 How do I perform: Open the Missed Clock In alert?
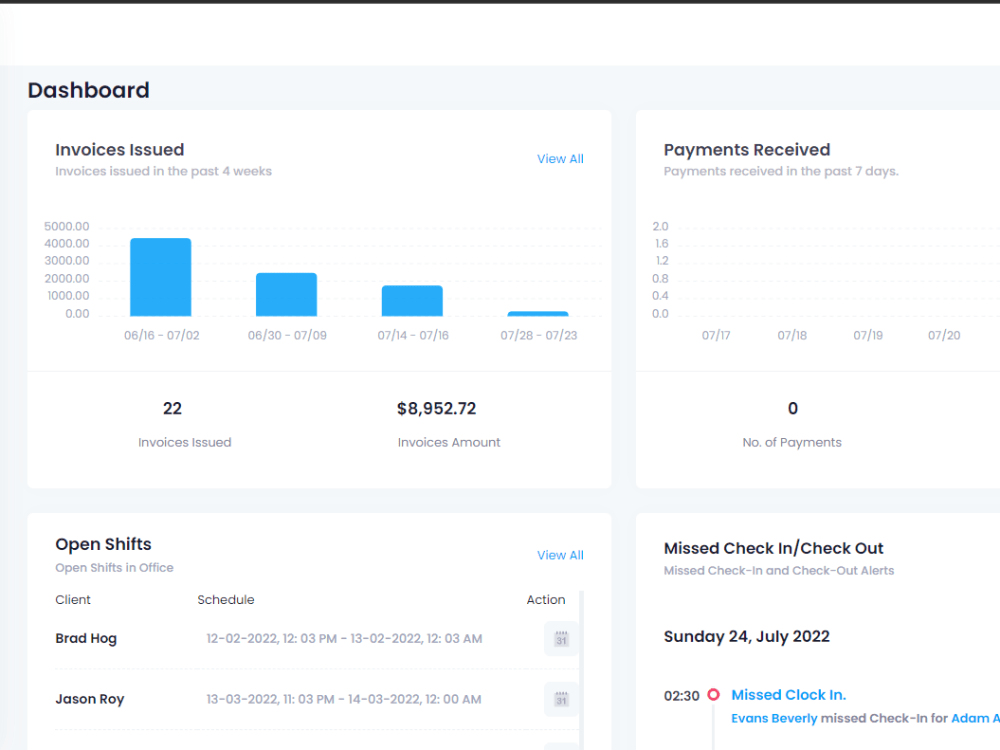(788, 694)
